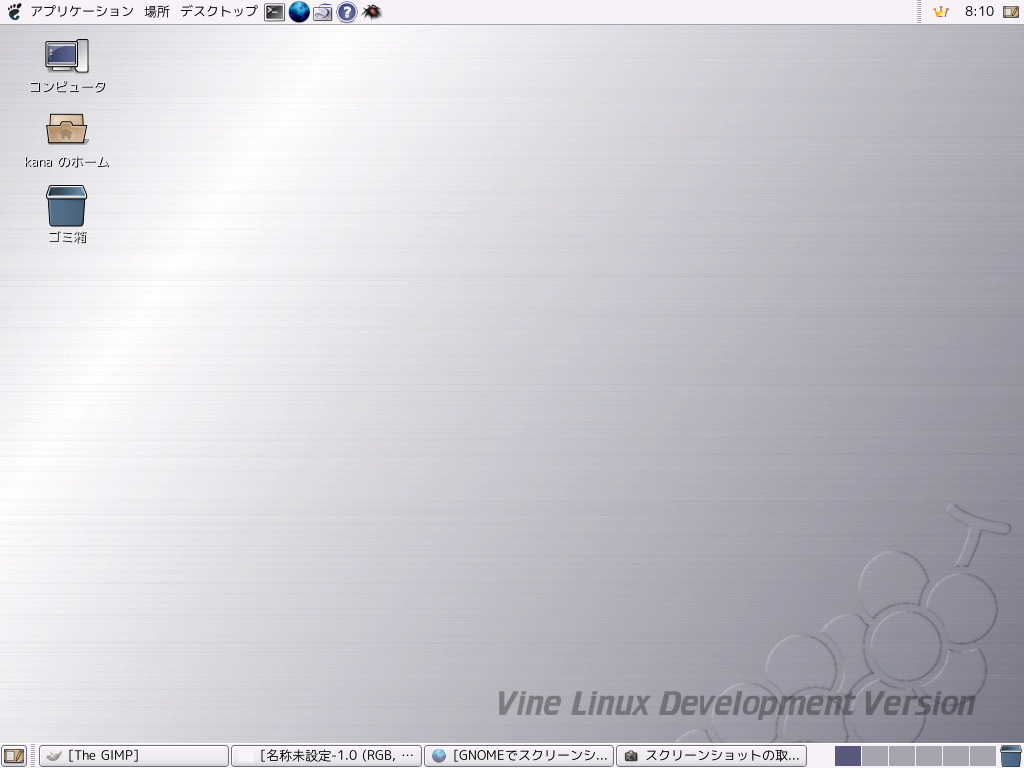Open the 場所 menu
This screenshot has height=768, width=1024.
click(157, 11)
